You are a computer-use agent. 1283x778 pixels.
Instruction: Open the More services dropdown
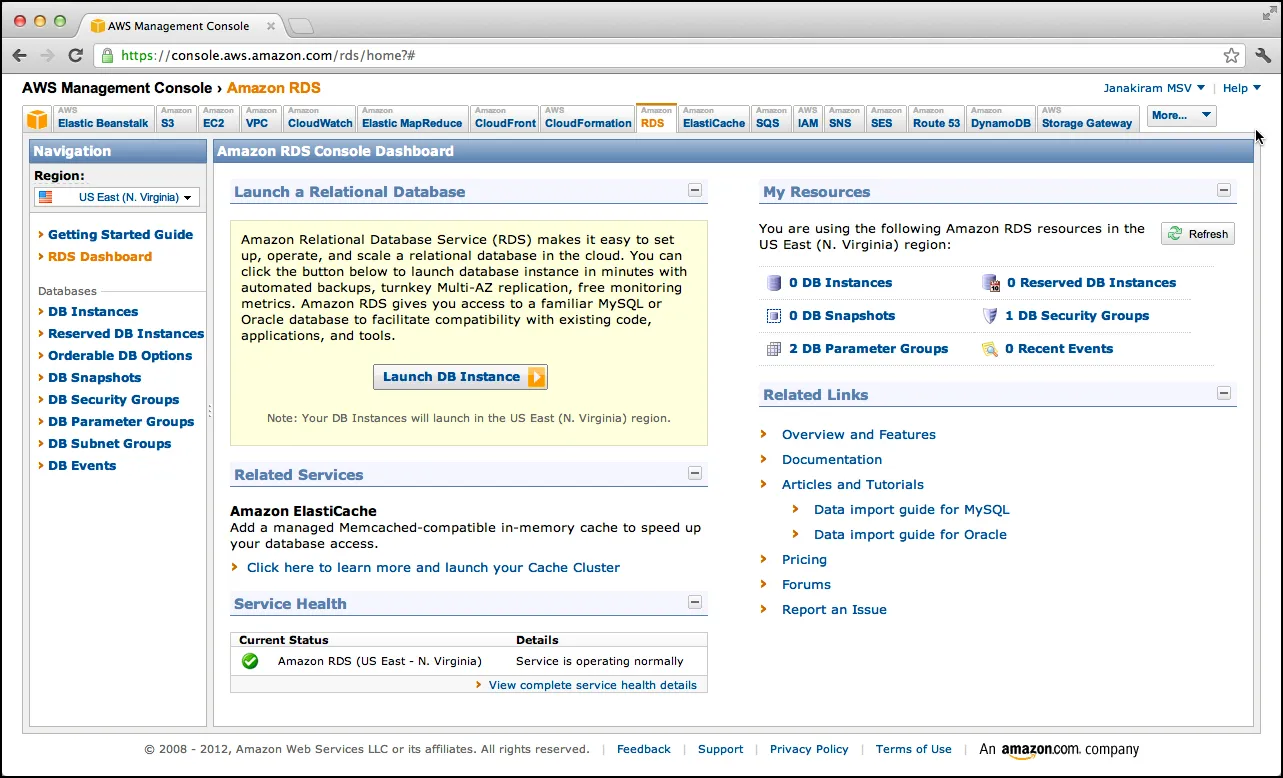(1181, 116)
